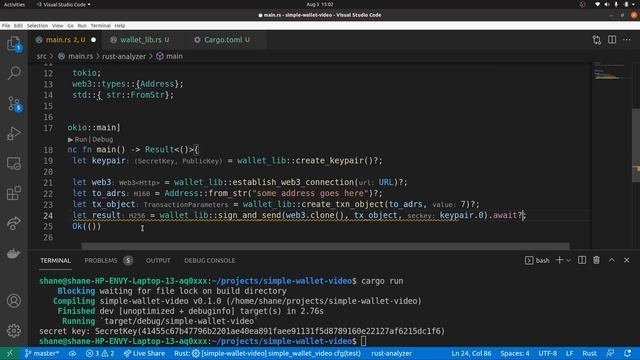Image resolution: width=640 pixels, height=360 pixels.
Task: Click the main.rs breadcrumb segment
Action: point(76,56)
